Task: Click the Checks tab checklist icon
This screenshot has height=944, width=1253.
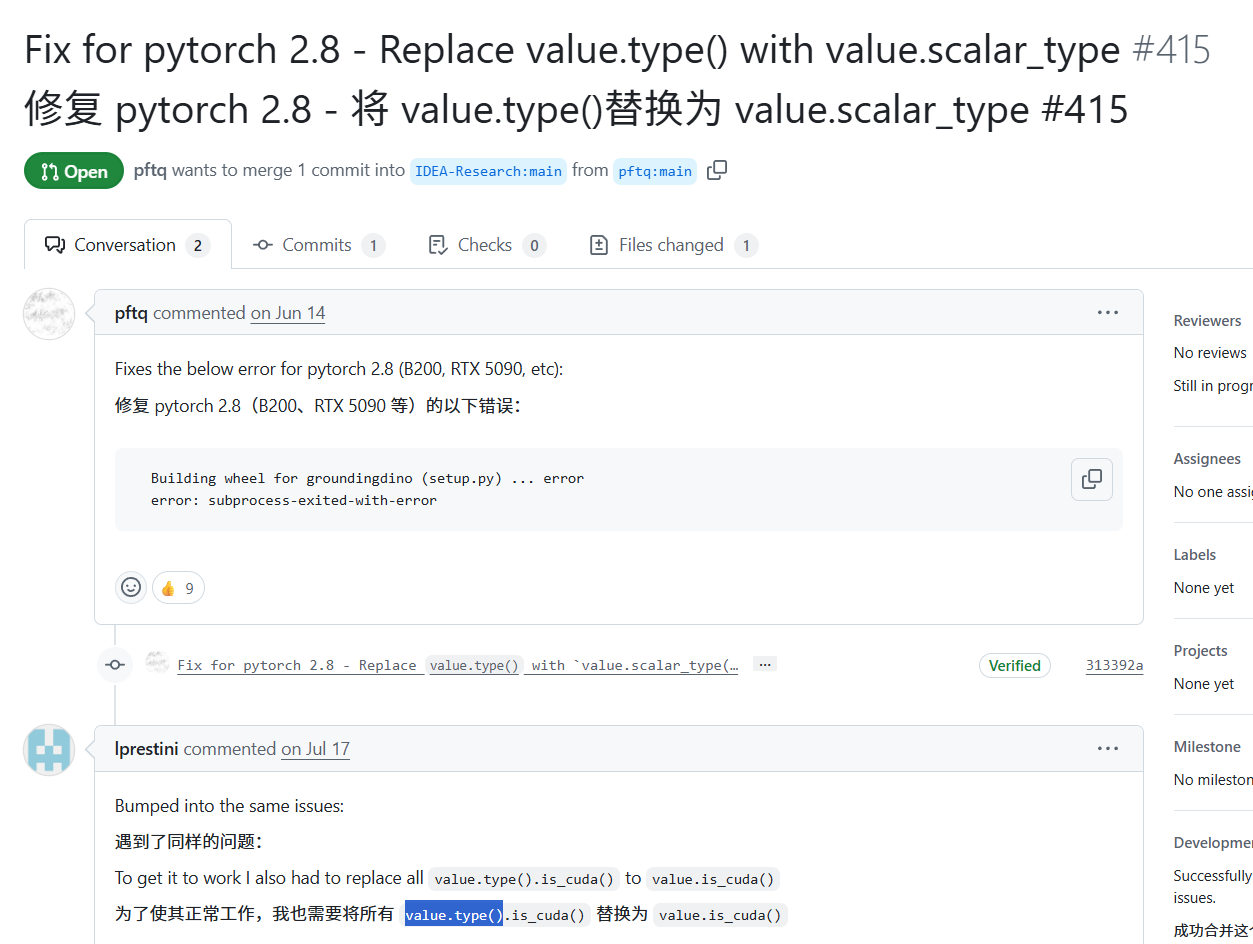Action: pyautogui.click(x=437, y=245)
